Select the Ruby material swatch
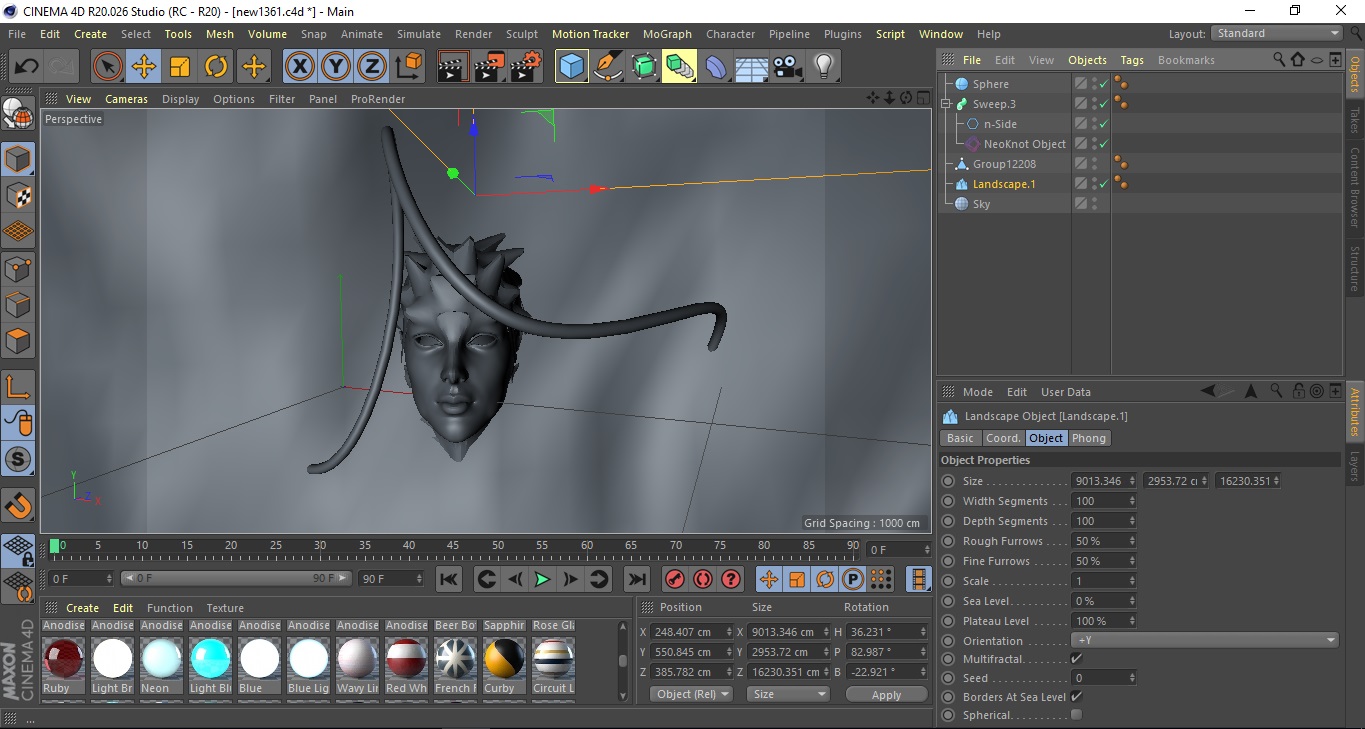This screenshot has height=729, width=1365. pyautogui.click(x=63, y=659)
